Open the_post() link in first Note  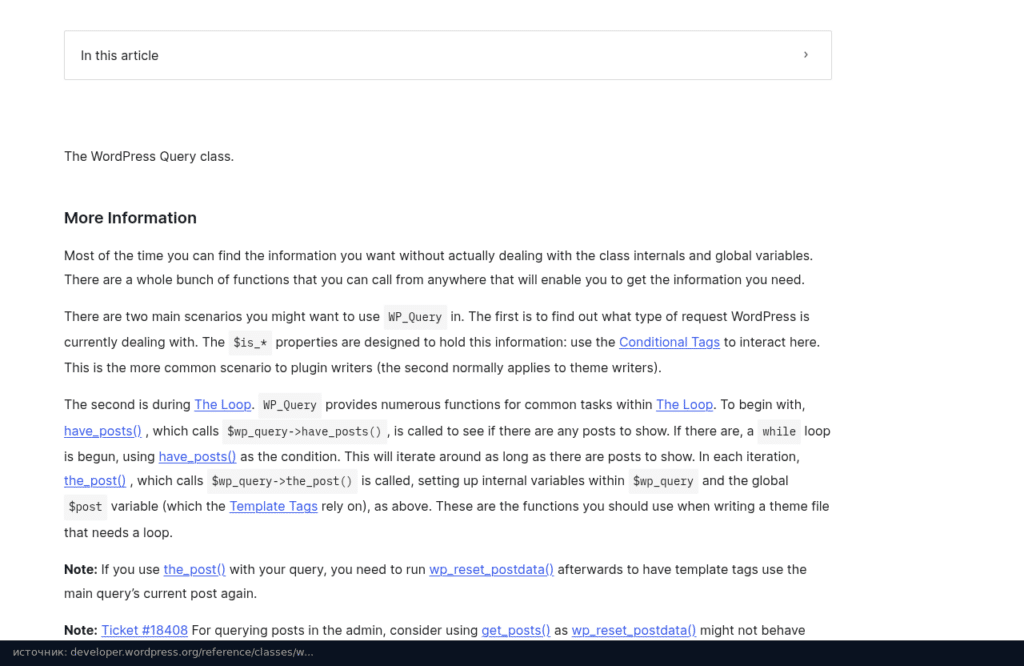click(194, 569)
